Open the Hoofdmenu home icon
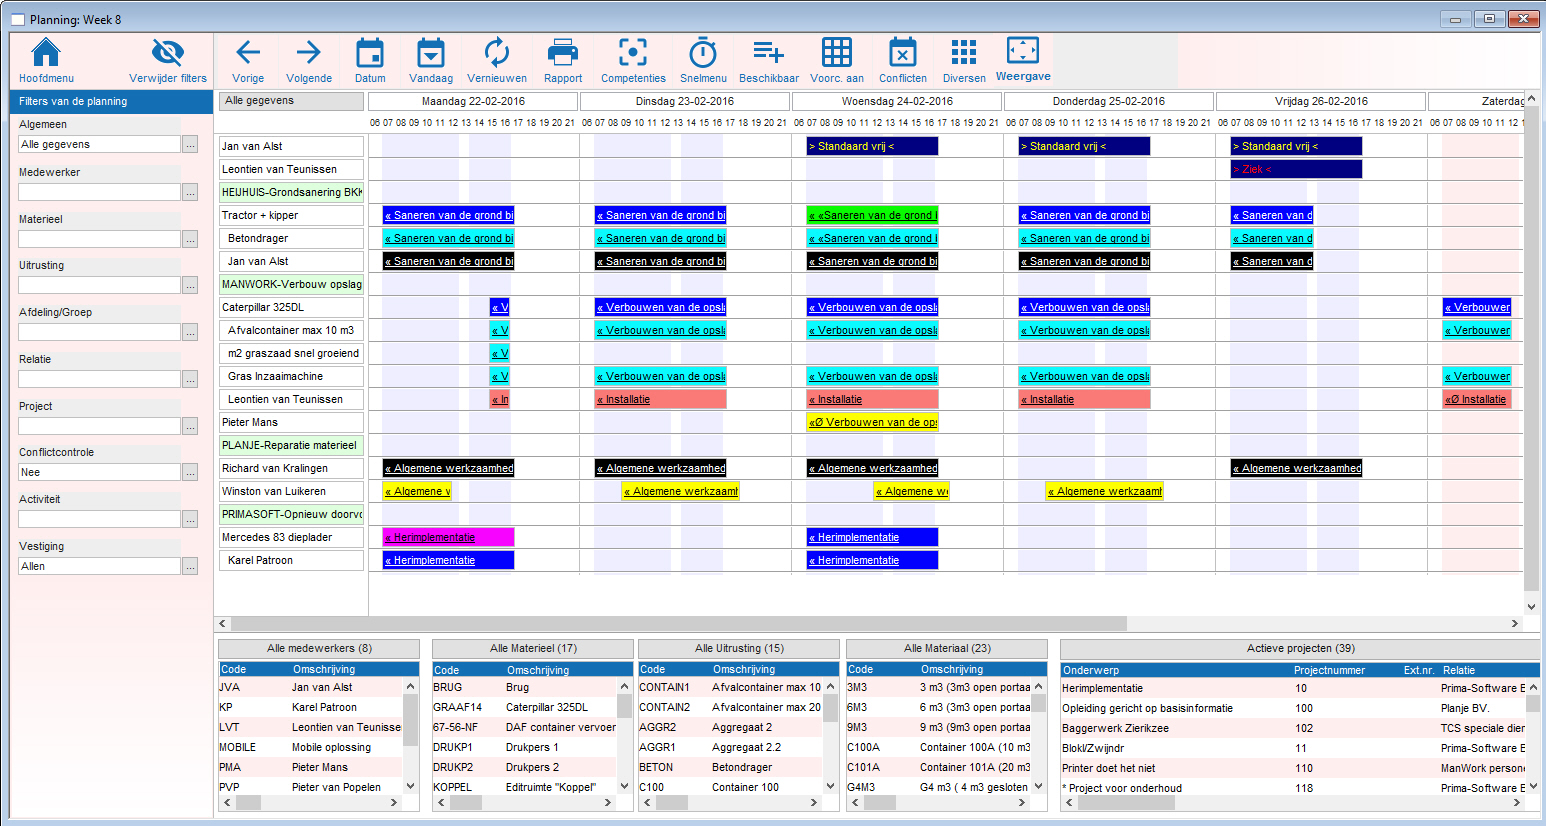Image resolution: width=1546 pixels, height=826 pixels. click(x=46, y=53)
